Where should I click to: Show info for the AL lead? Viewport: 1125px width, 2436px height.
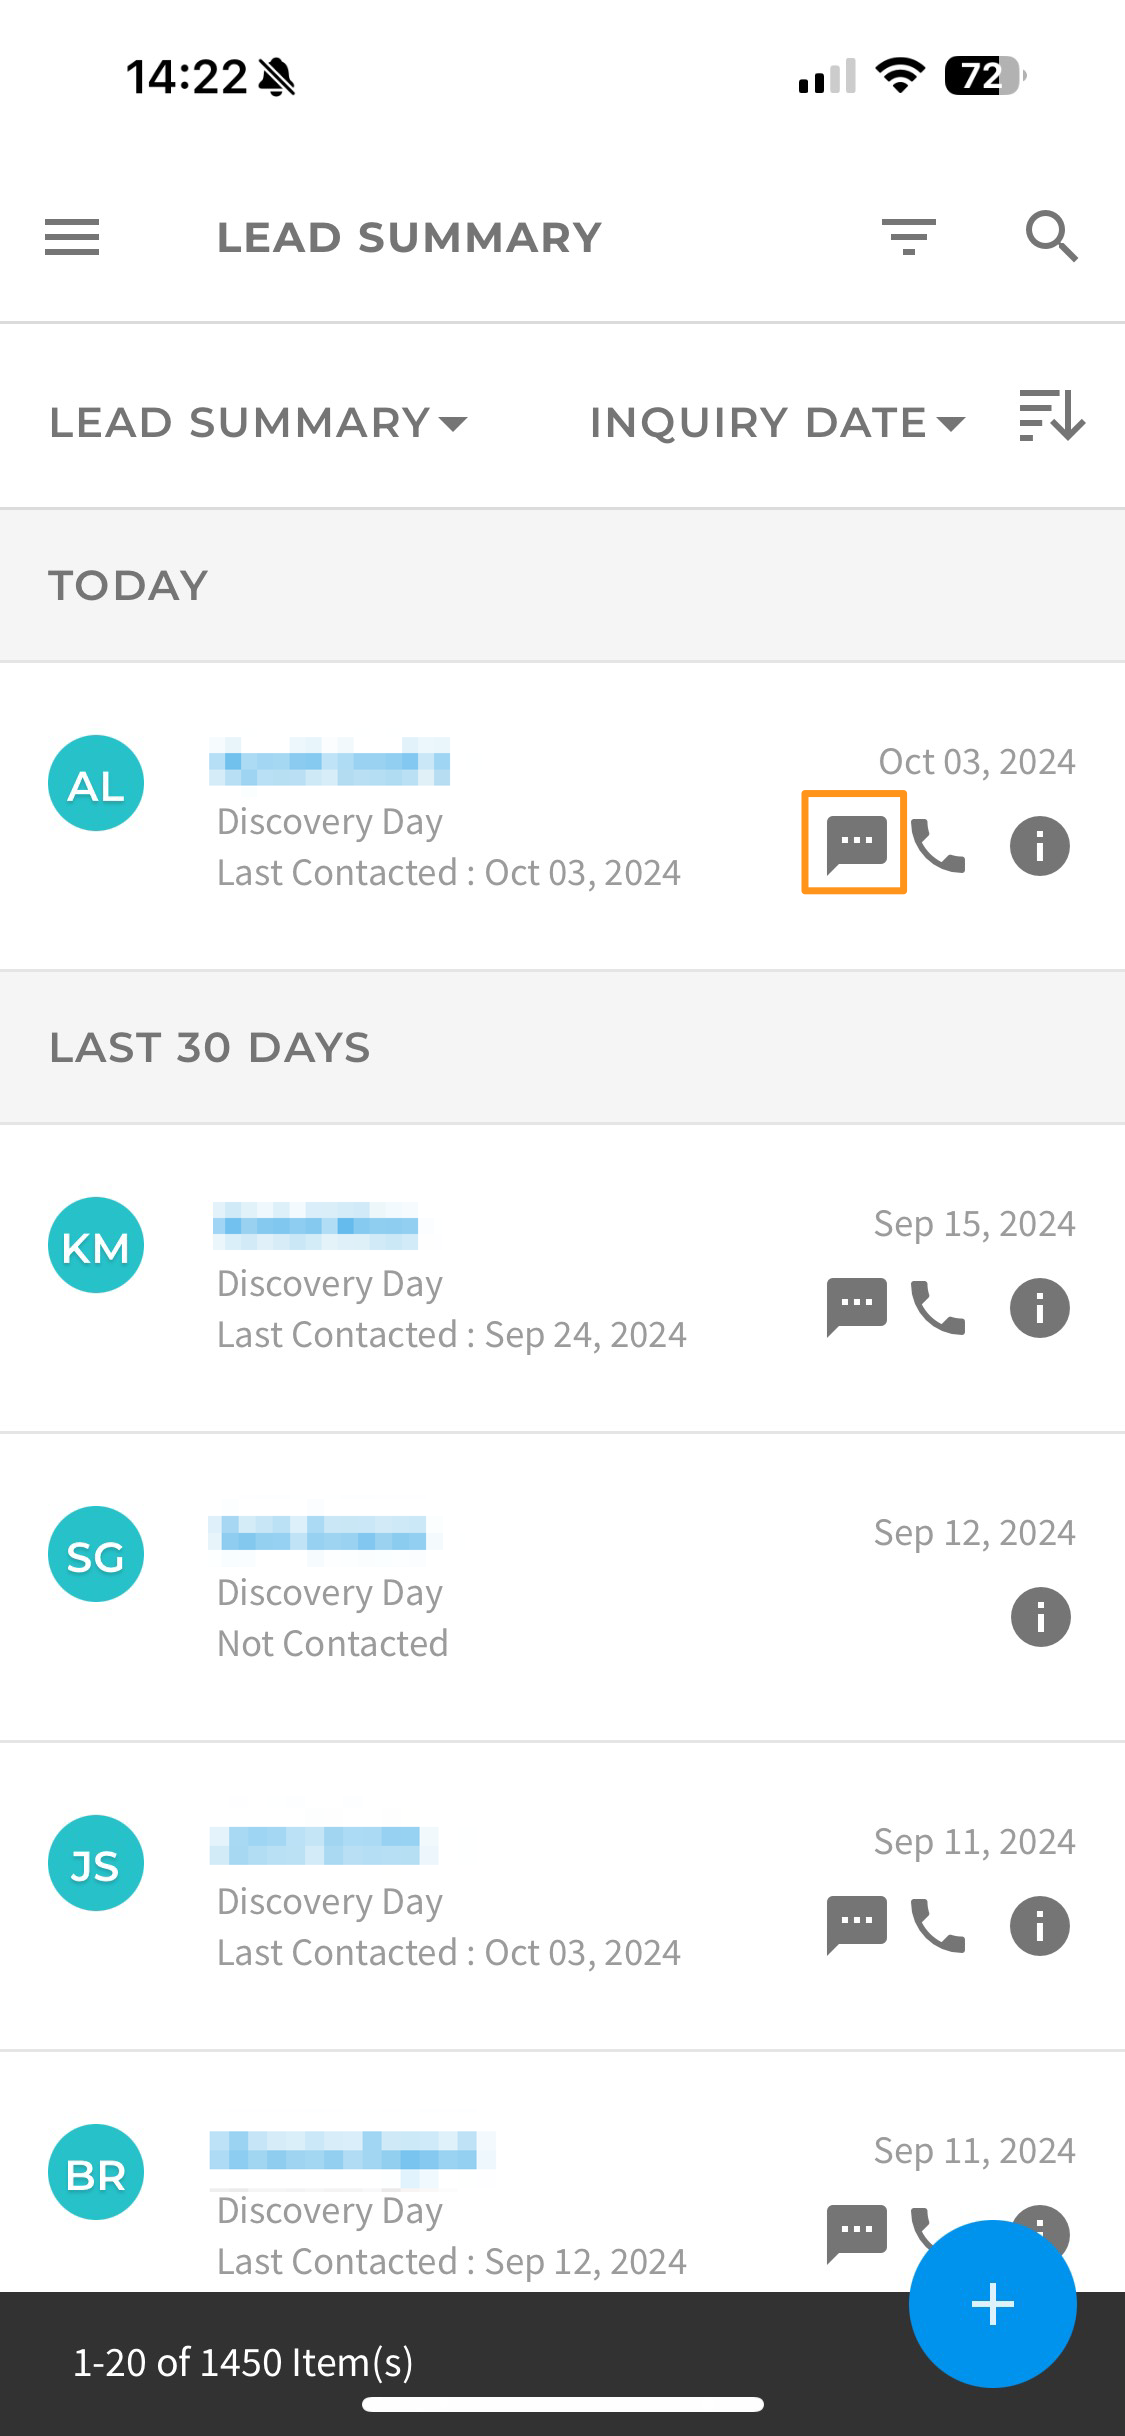tap(1040, 846)
